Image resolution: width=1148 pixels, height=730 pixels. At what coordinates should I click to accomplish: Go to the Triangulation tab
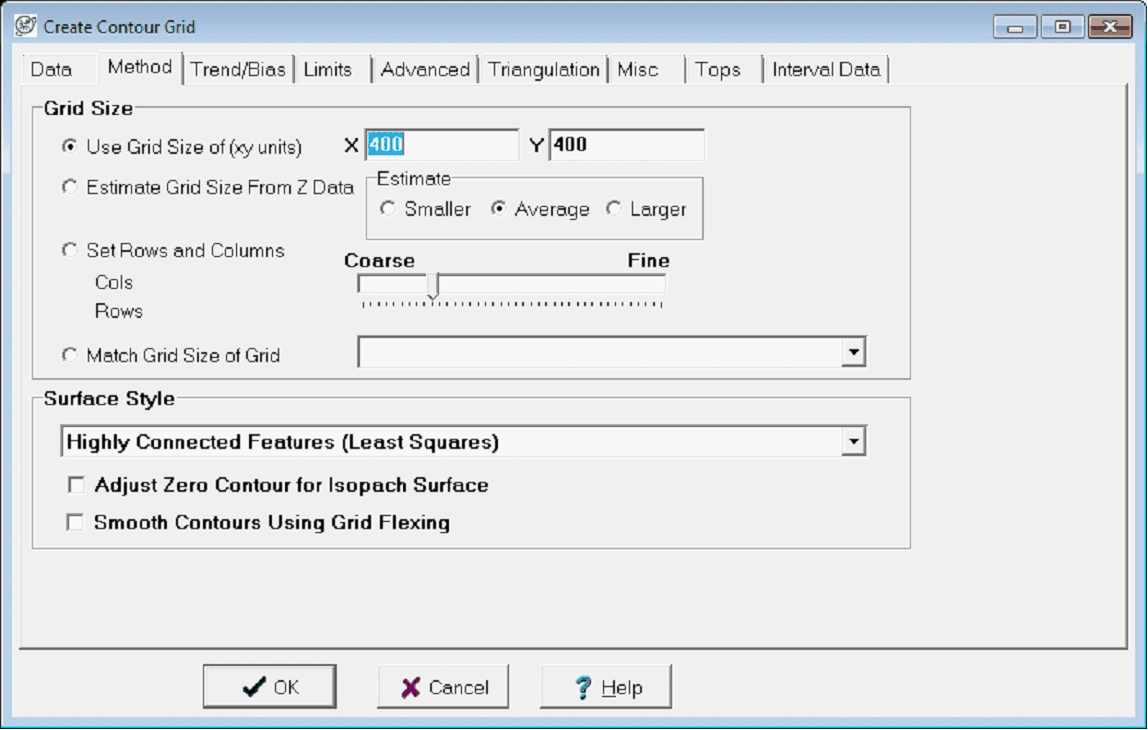click(x=544, y=70)
